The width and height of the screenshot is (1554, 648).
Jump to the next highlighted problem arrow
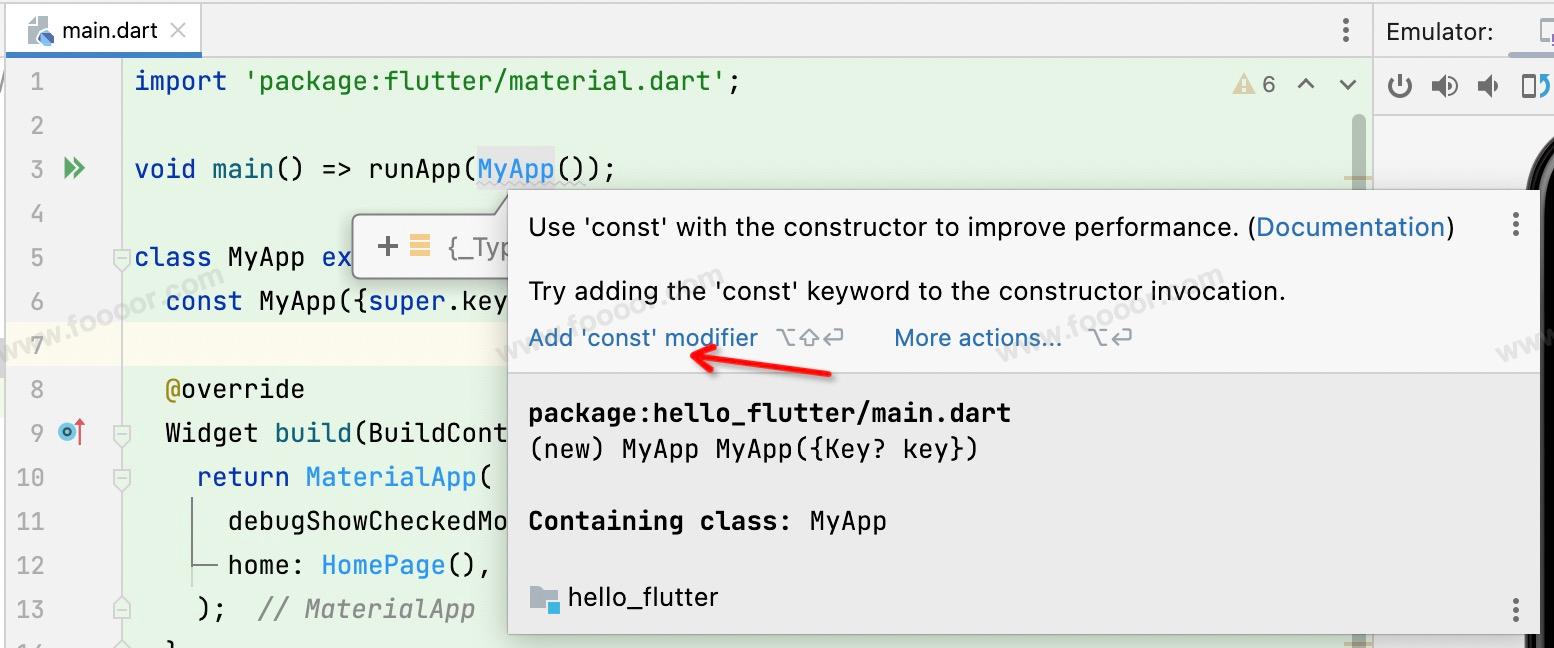pyautogui.click(x=1348, y=84)
